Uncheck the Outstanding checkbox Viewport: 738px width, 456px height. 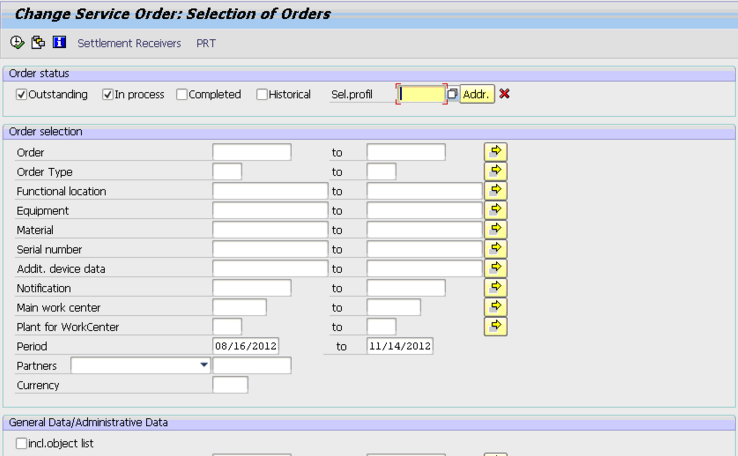(21, 95)
